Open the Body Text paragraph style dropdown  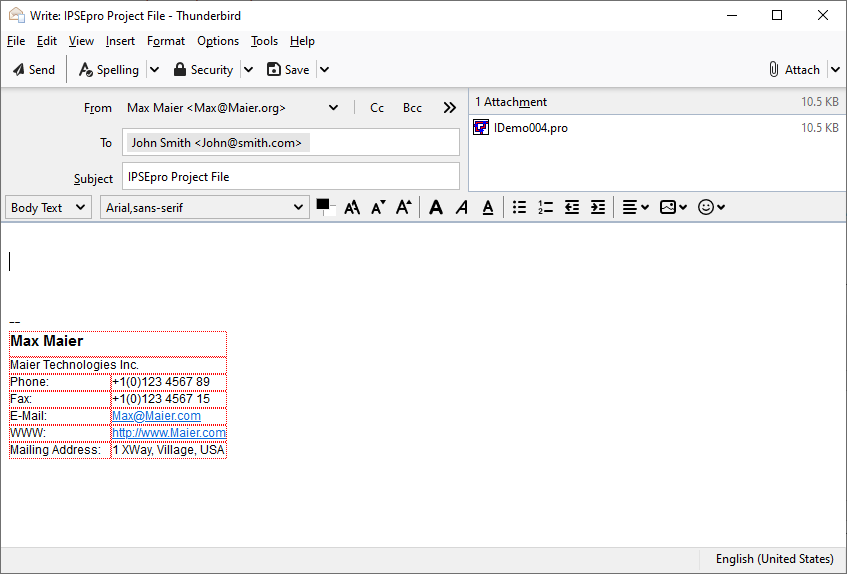point(48,207)
